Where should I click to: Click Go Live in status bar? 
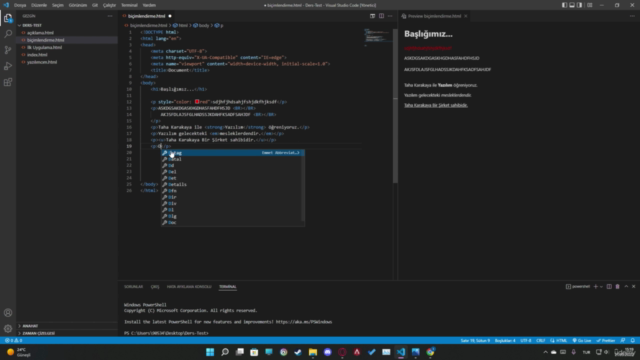pos(582,340)
